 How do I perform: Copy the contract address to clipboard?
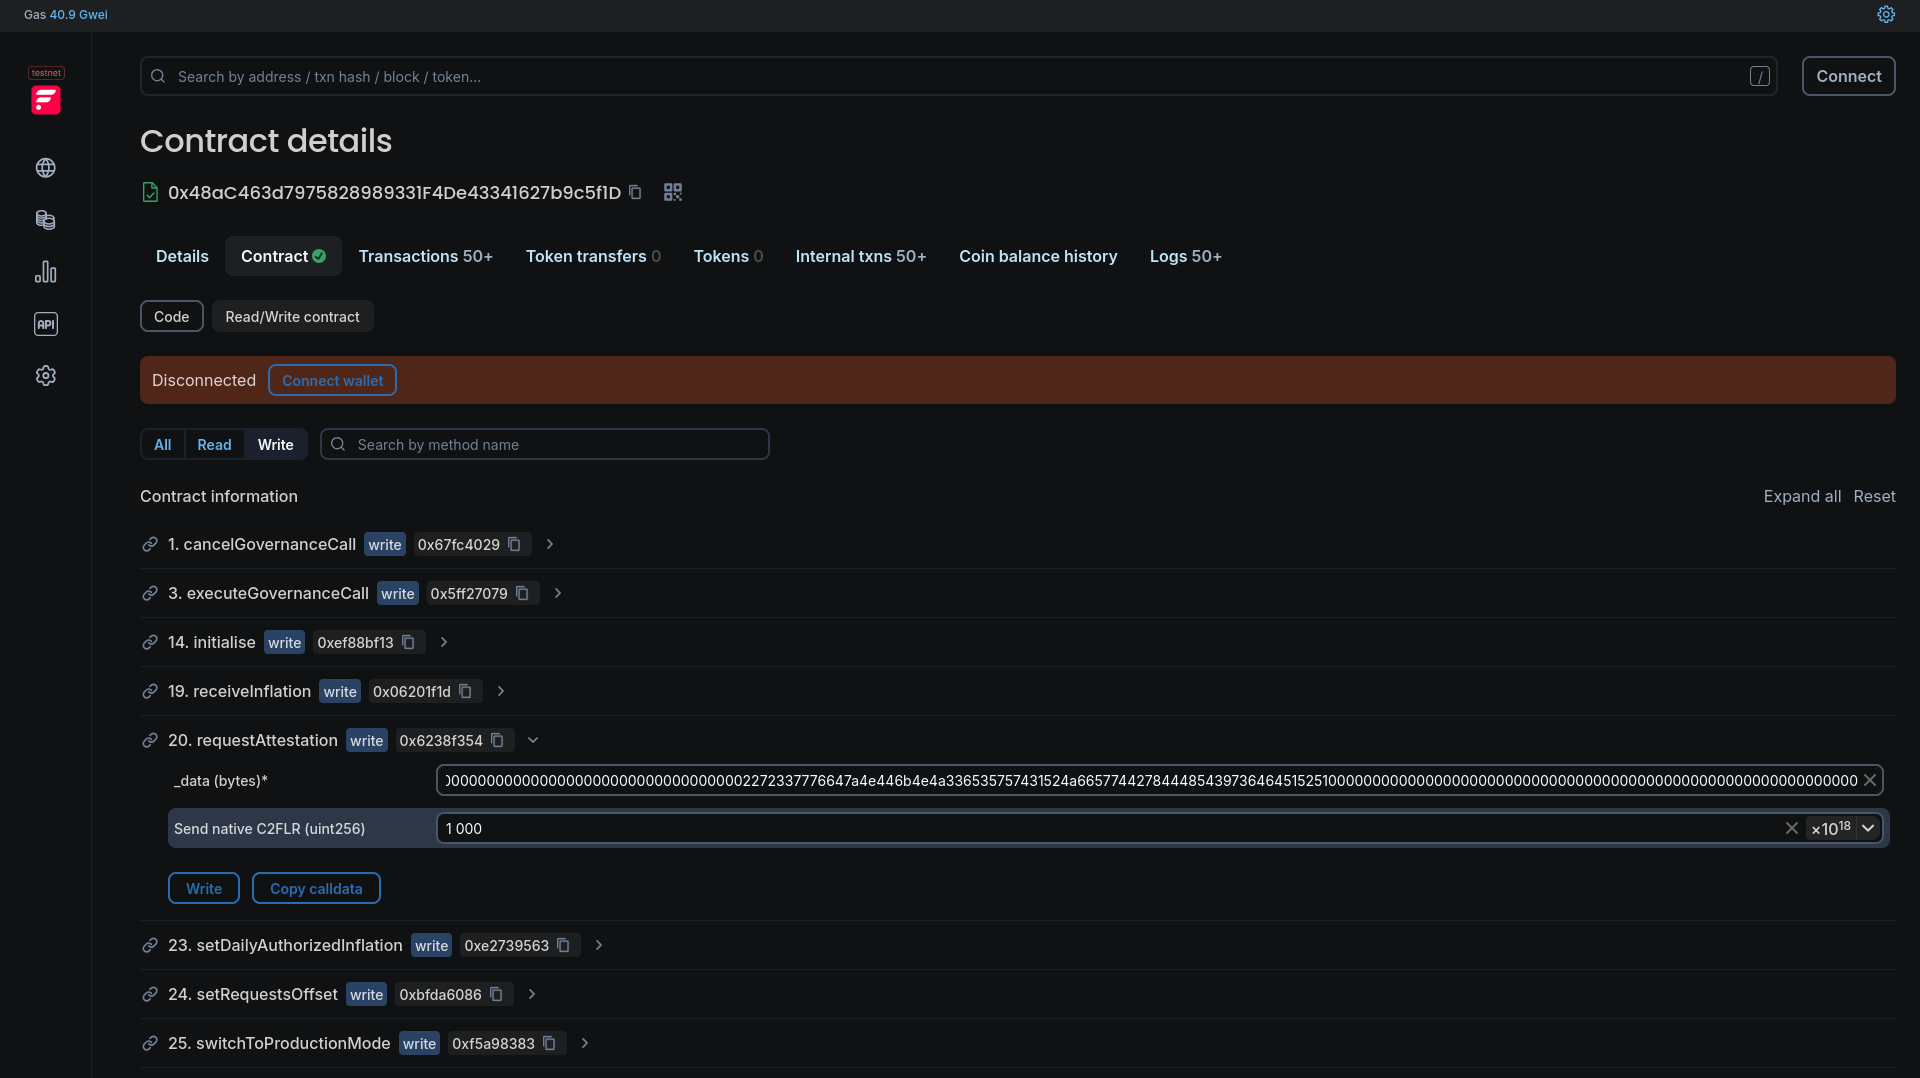(x=635, y=192)
